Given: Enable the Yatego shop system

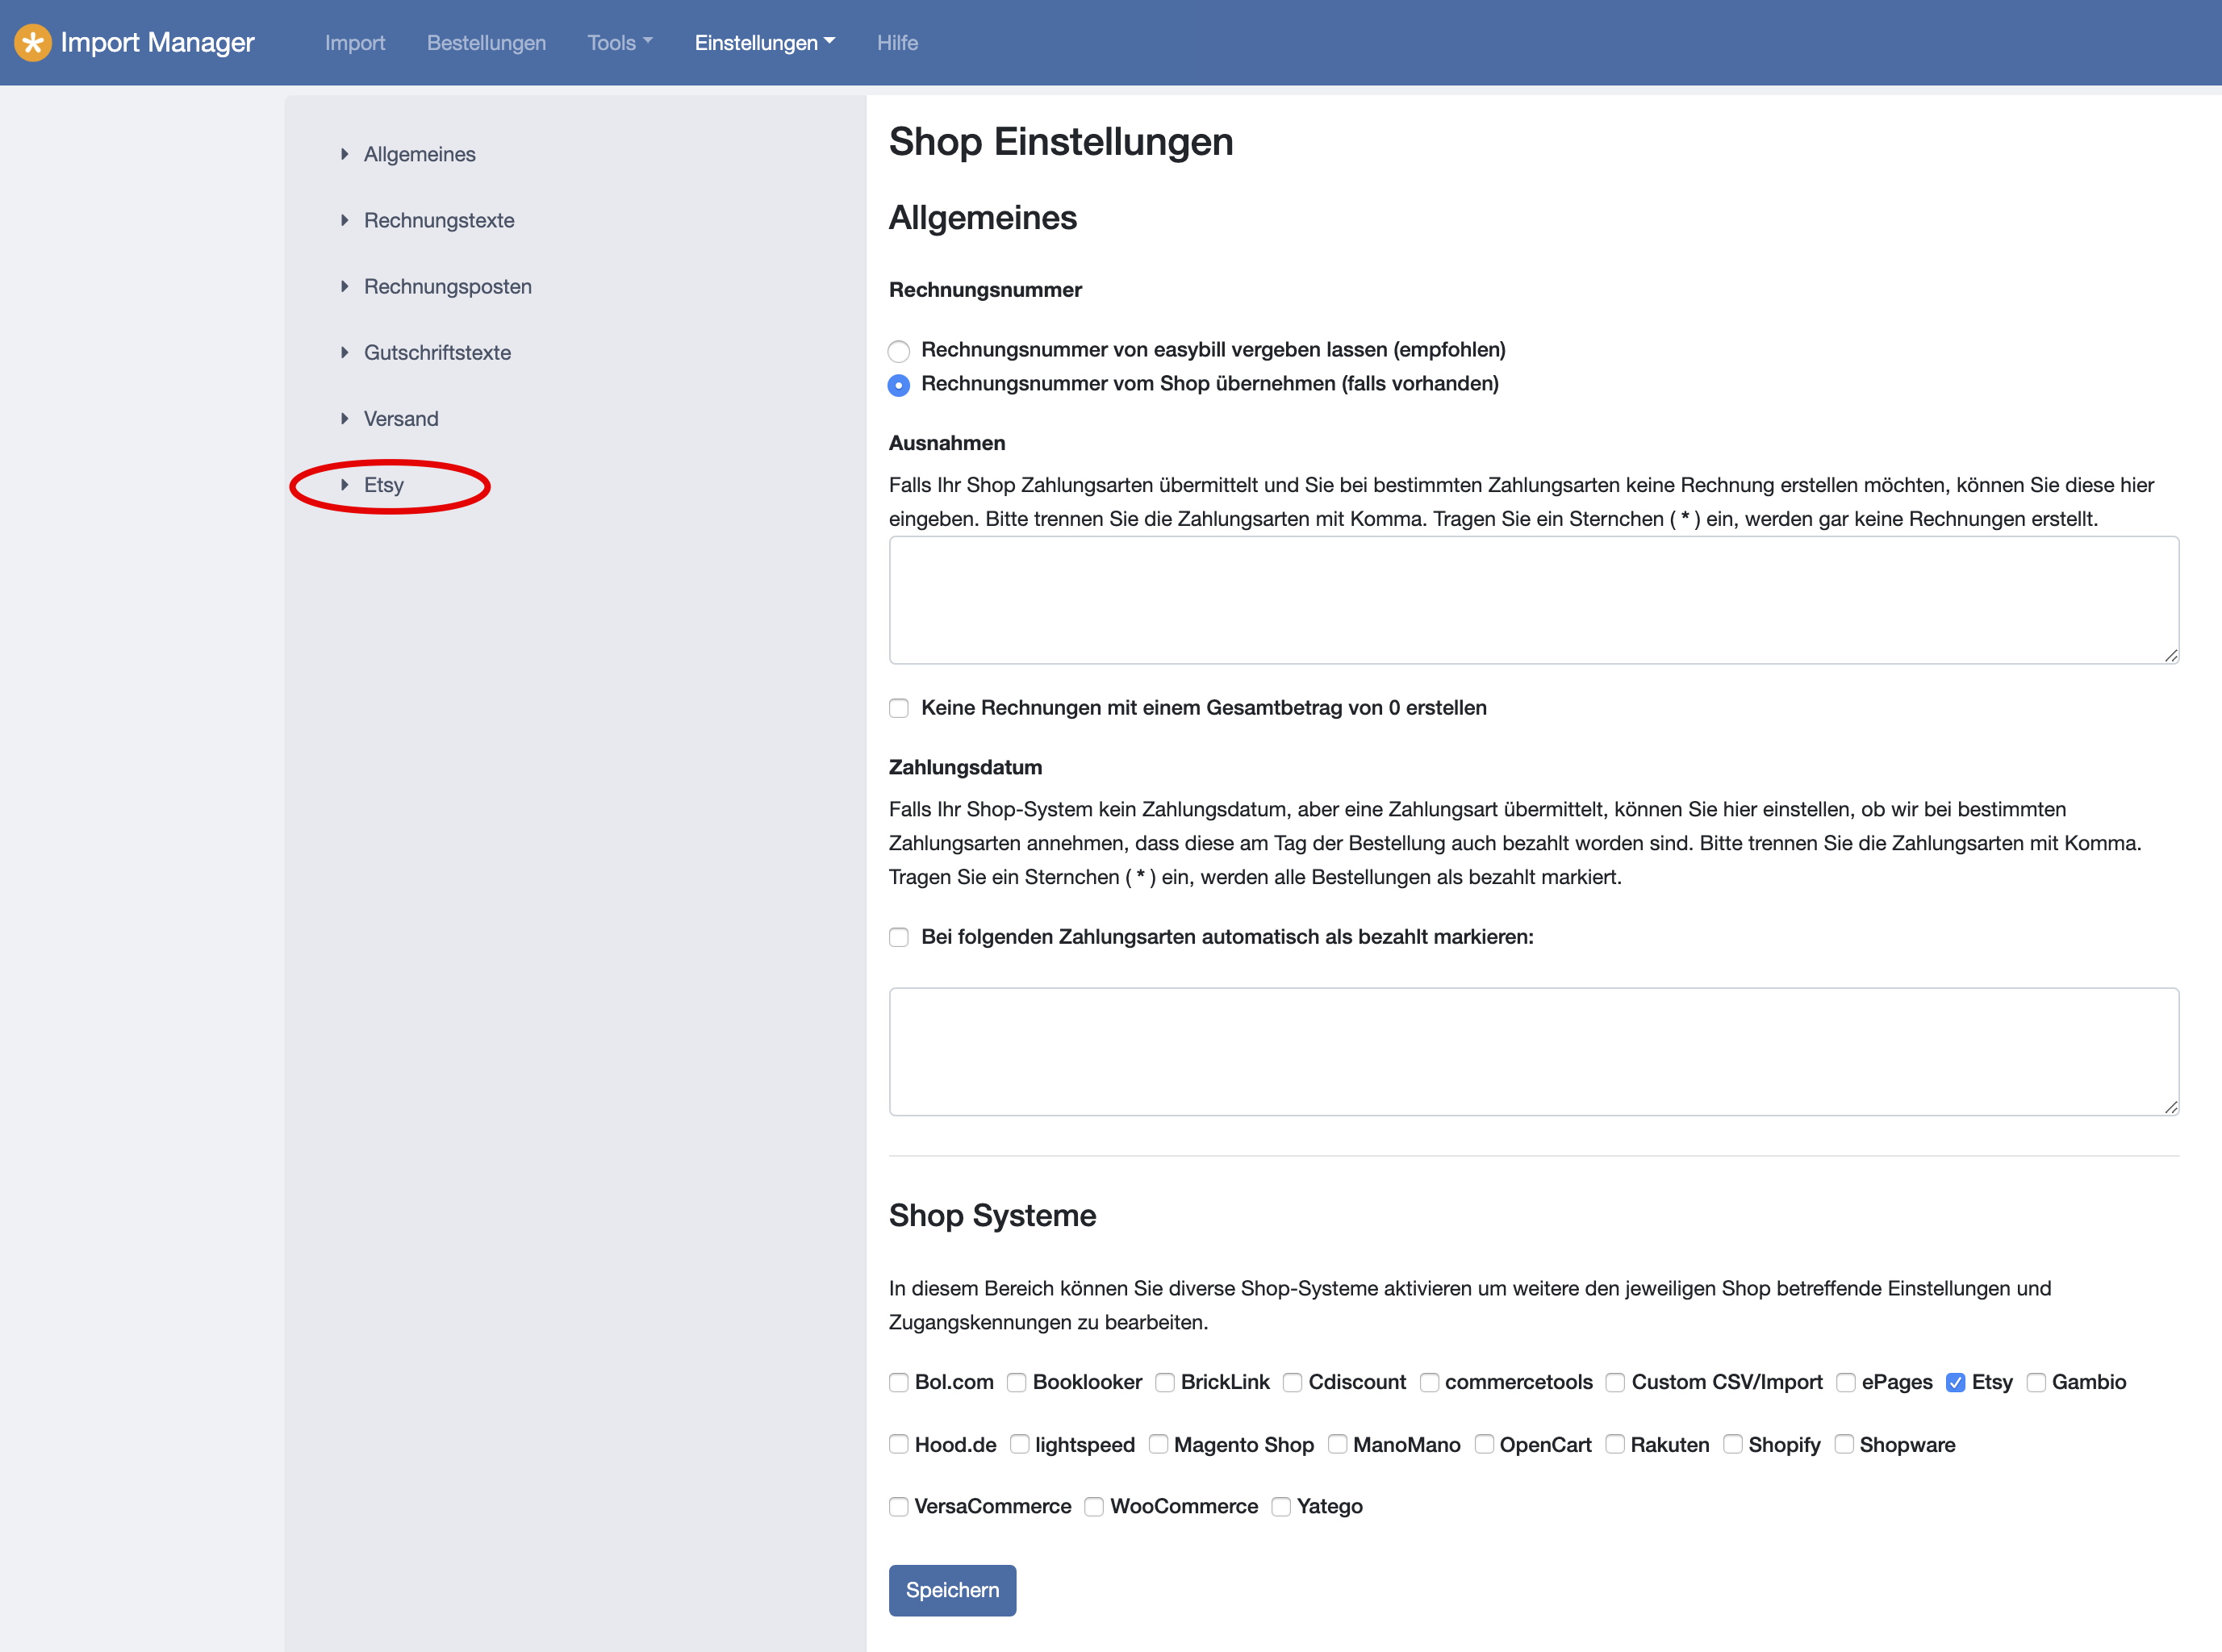Looking at the screenshot, I should 1281,1507.
